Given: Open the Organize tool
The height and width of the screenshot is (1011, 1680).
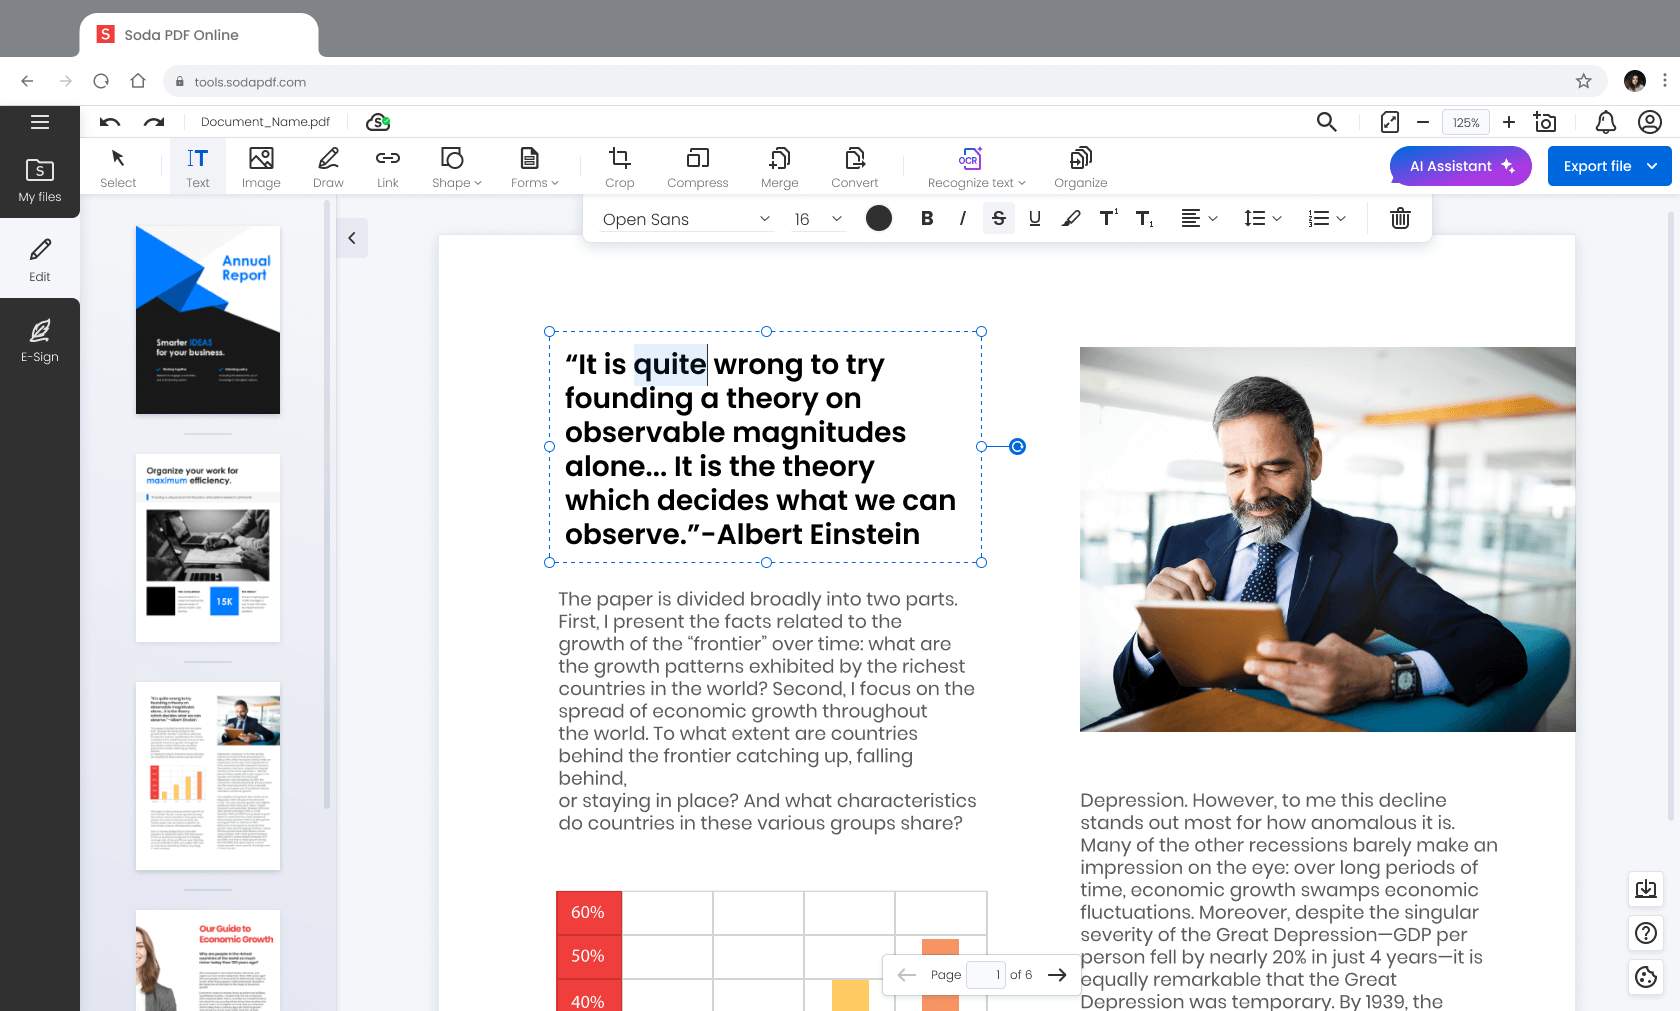Looking at the screenshot, I should tap(1080, 166).
